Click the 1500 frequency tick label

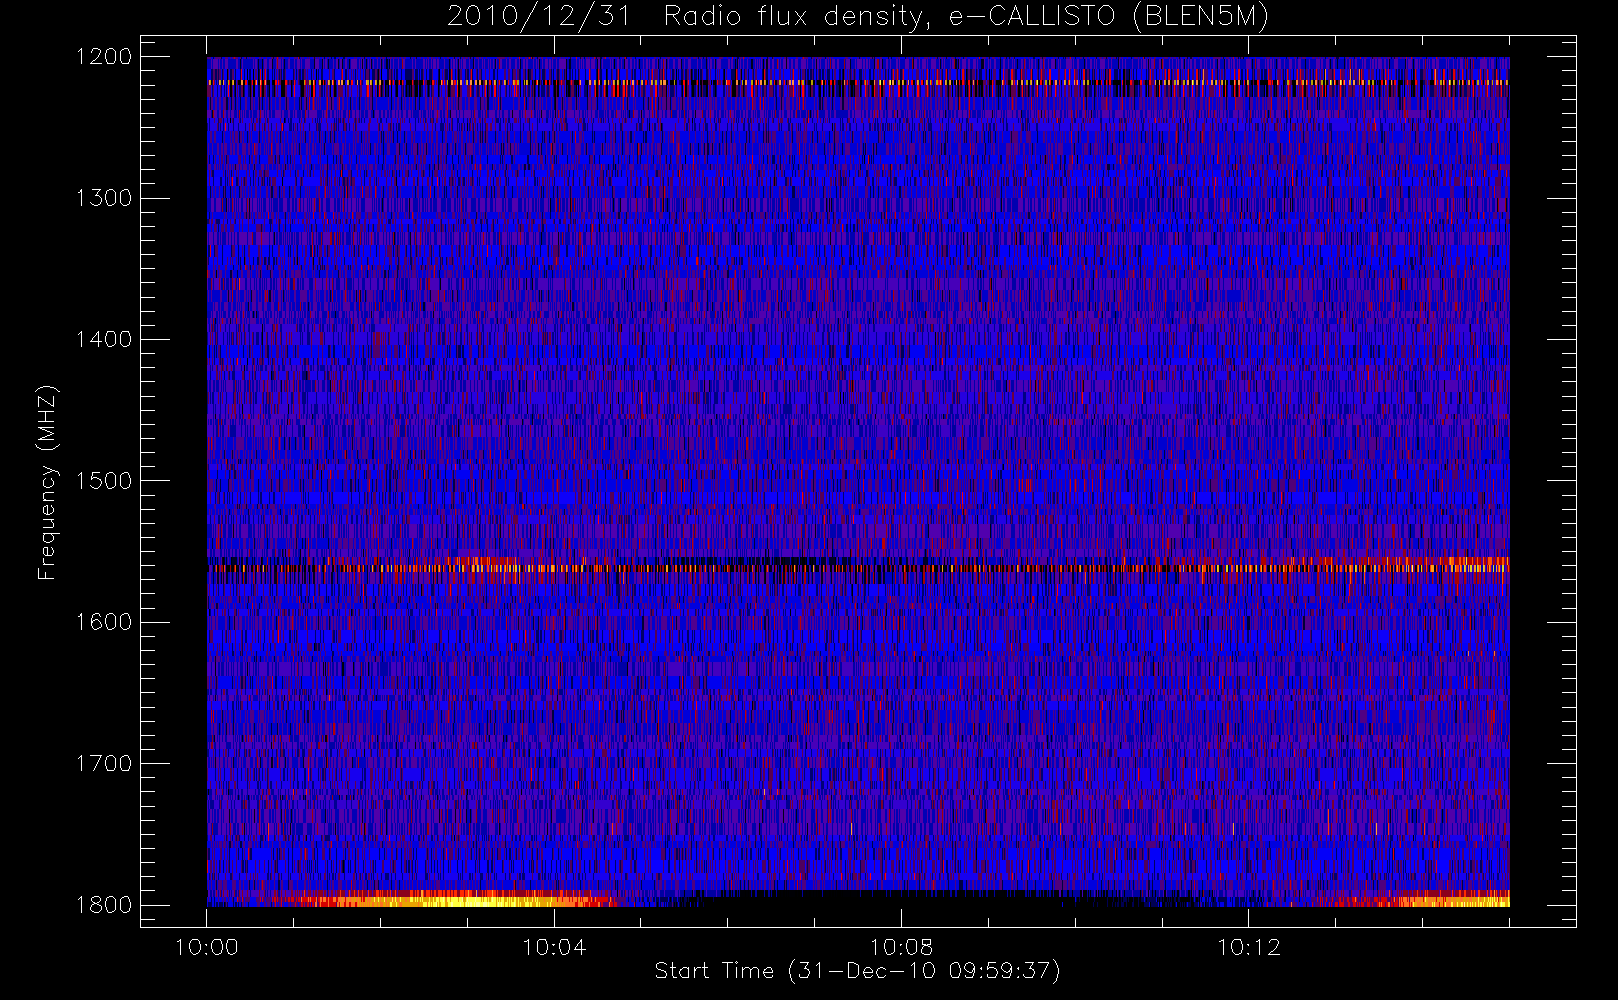104,480
